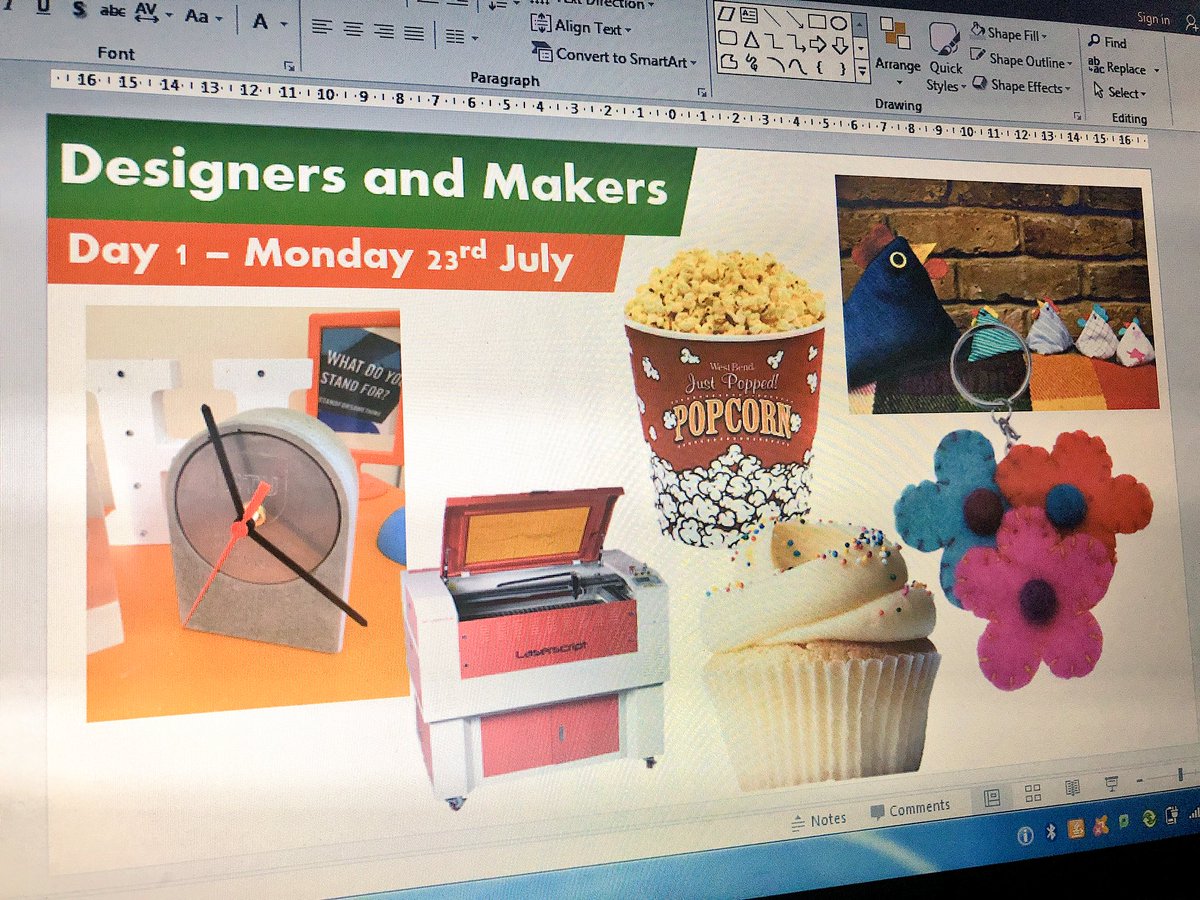This screenshot has height=900, width=1200.
Task: Open Shape Outline options
Action: point(1021,60)
